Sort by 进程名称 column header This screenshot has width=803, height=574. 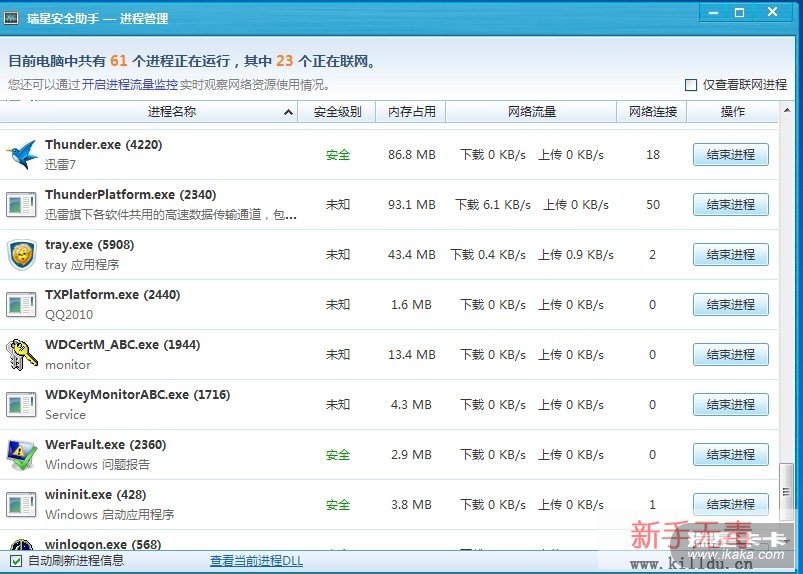[149, 112]
